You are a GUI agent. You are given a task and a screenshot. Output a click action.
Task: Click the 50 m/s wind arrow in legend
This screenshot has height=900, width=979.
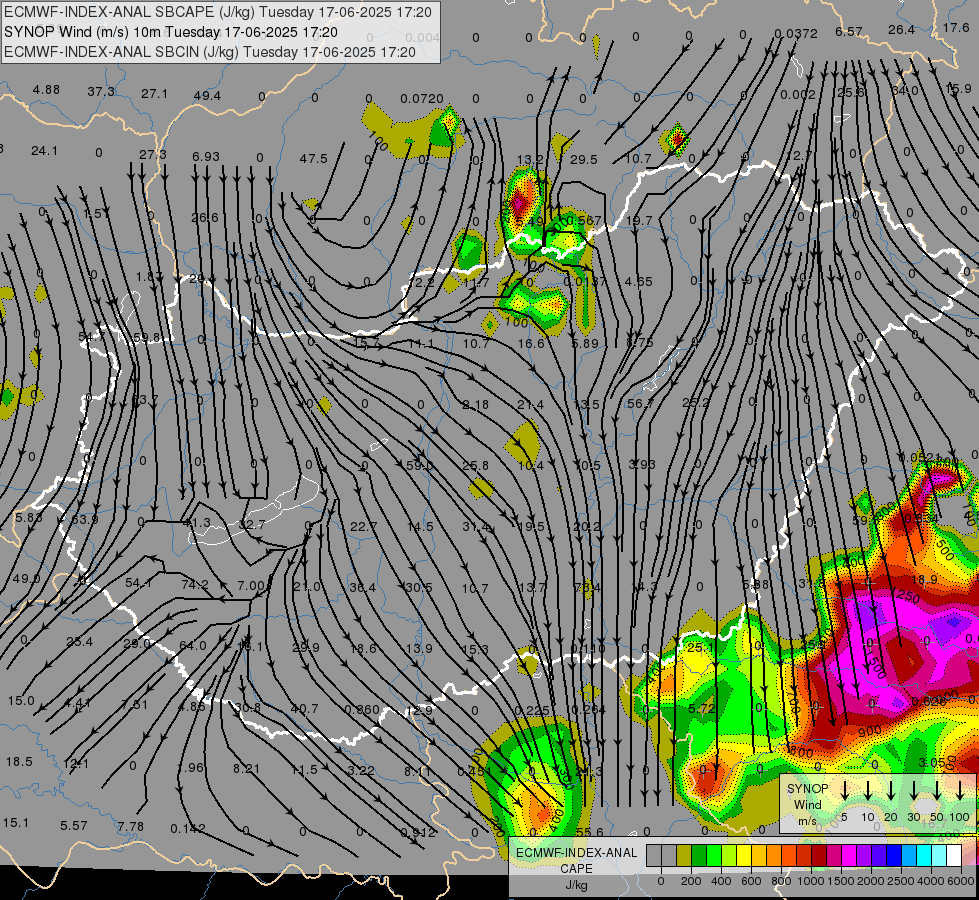point(937,790)
